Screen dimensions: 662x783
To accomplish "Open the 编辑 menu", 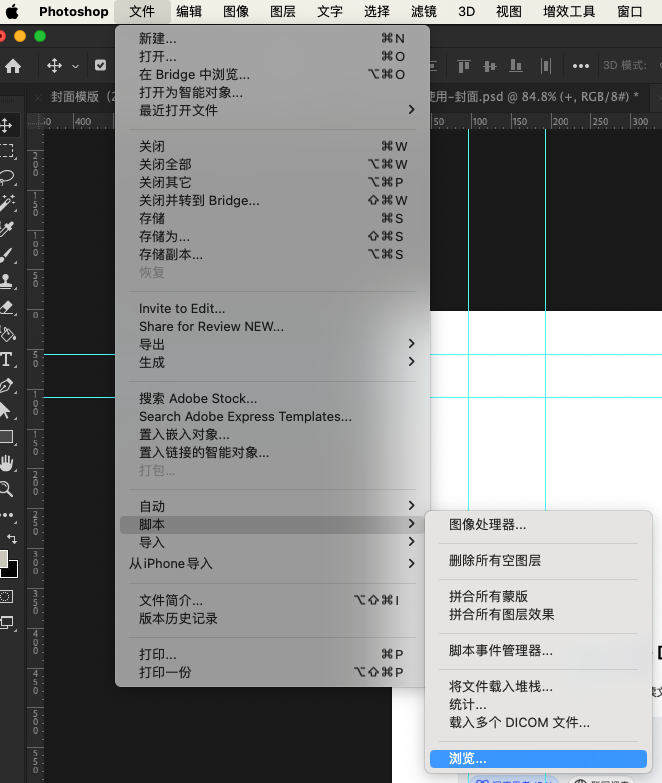I will (189, 11).
